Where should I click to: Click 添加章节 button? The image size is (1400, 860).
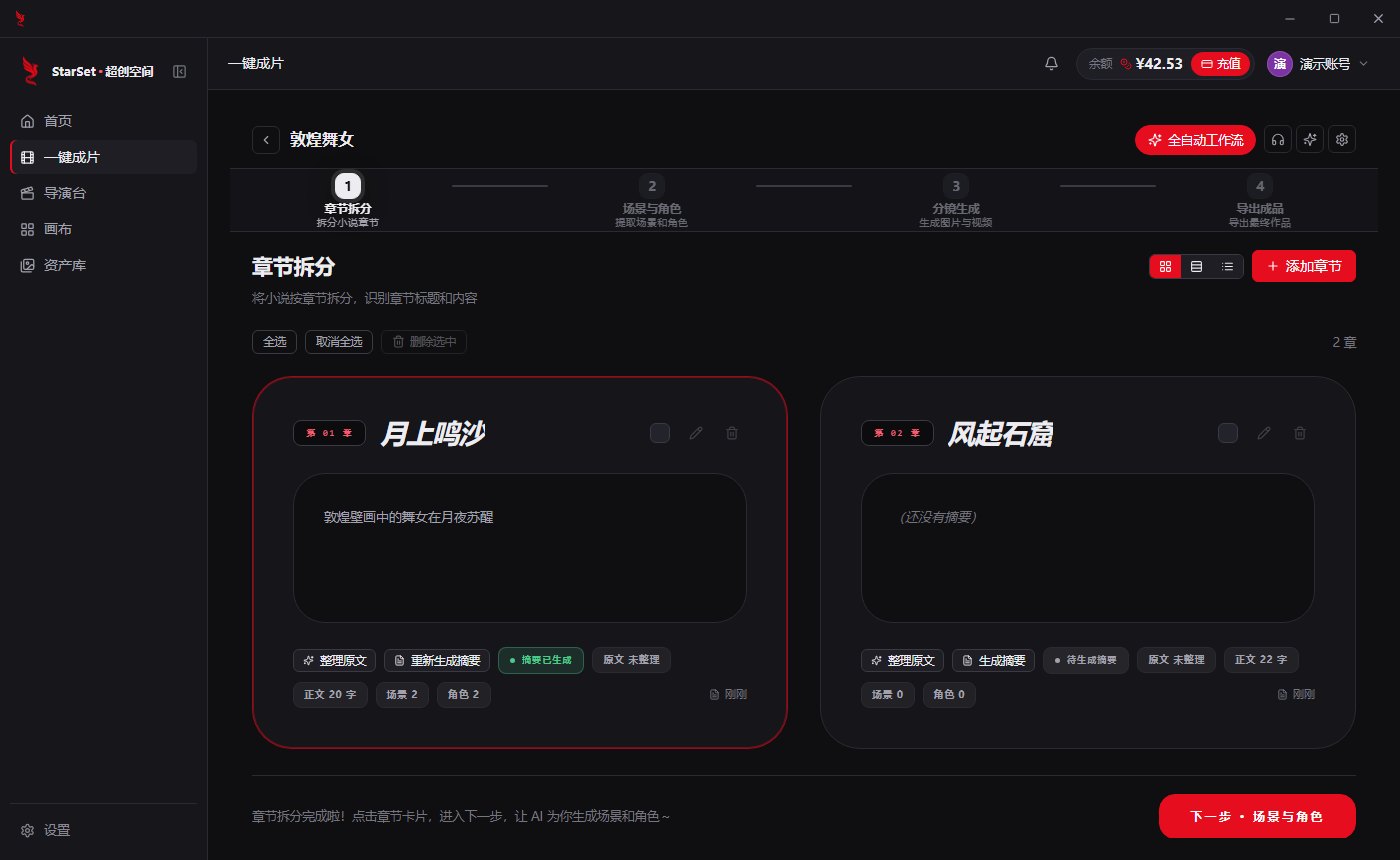click(x=1304, y=266)
